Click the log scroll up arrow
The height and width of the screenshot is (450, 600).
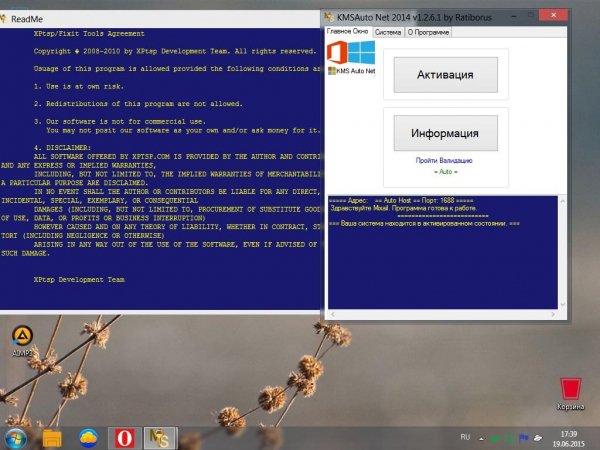coord(562,201)
